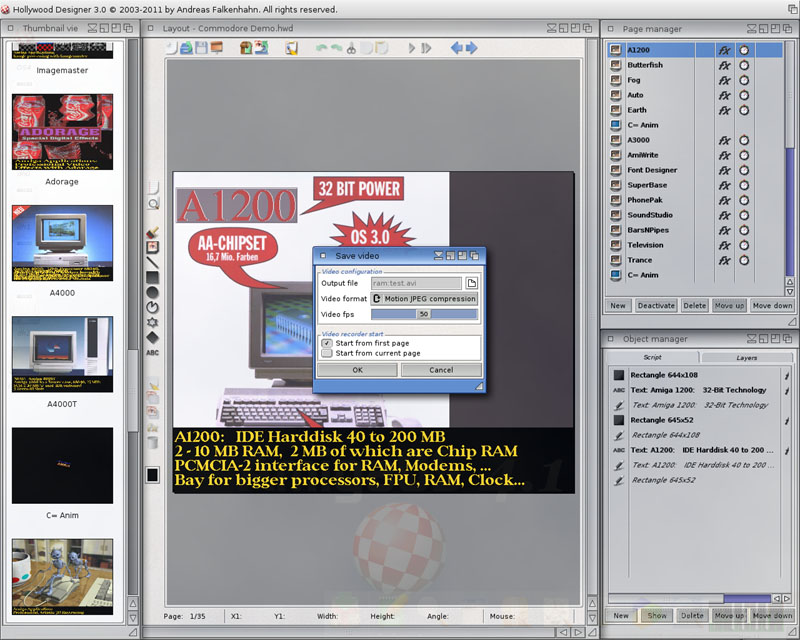Screen dimensions: 800x640
Task: Click the Page manager list scroll-down arrow
Action: tap(790, 291)
